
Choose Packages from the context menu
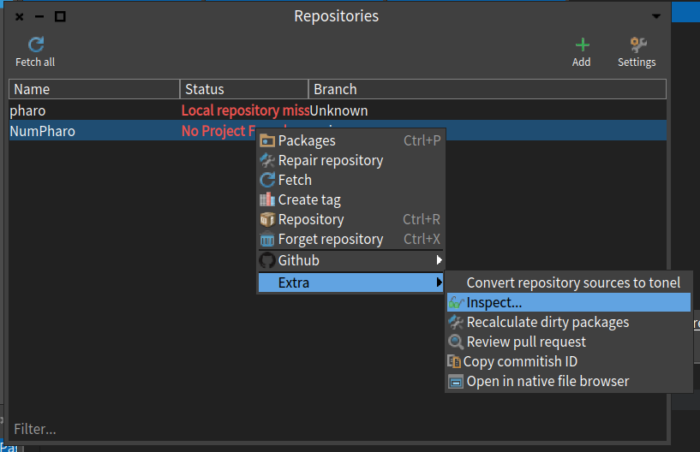tap(351, 141)
